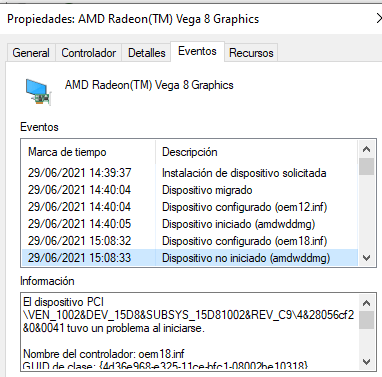
Task: Switch to the Recursos tab
Action: (251, 53)
